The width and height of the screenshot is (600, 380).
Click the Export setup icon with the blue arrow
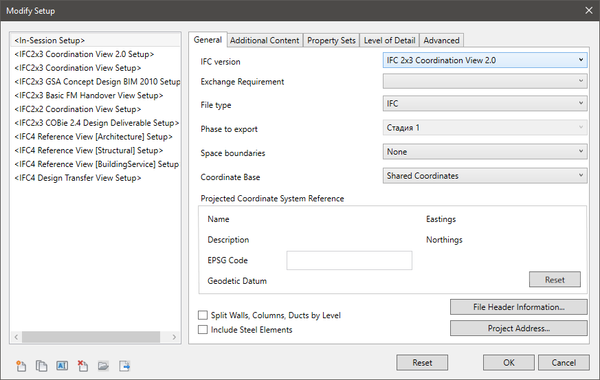tap(124, 366)
